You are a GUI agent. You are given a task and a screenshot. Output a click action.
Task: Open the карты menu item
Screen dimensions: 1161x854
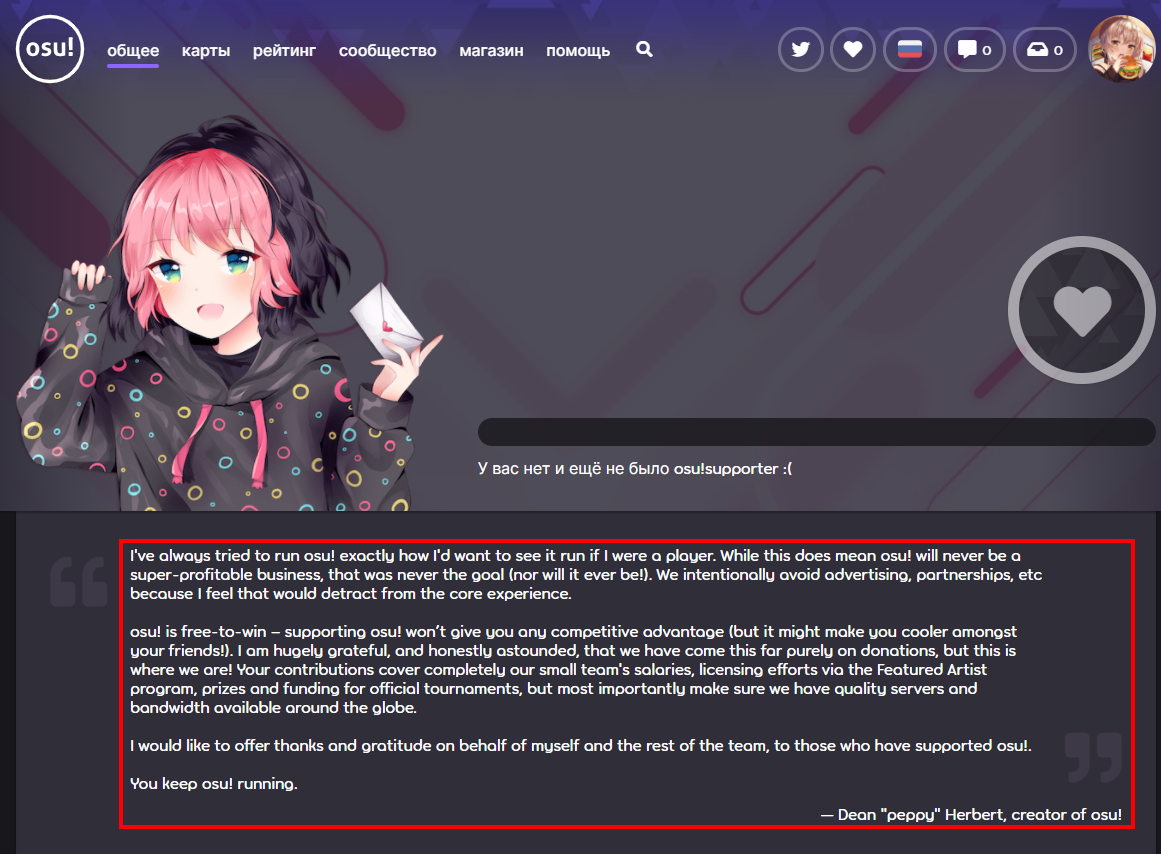pos(206,50)
